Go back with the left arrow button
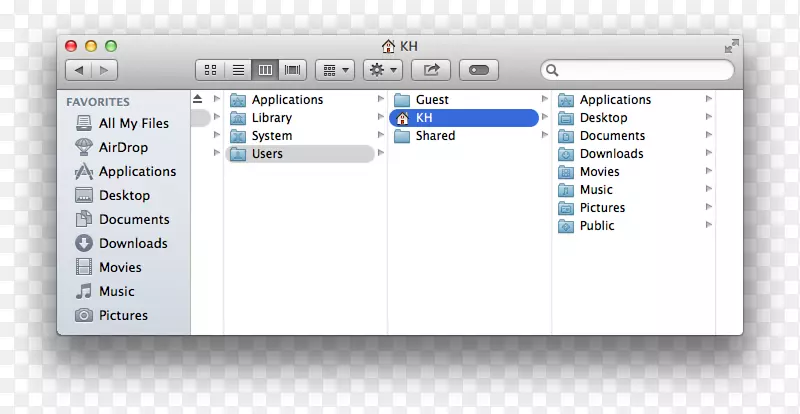Image resolution: width=800 pixels, height=414 pixels. click(x=79, y=70)
